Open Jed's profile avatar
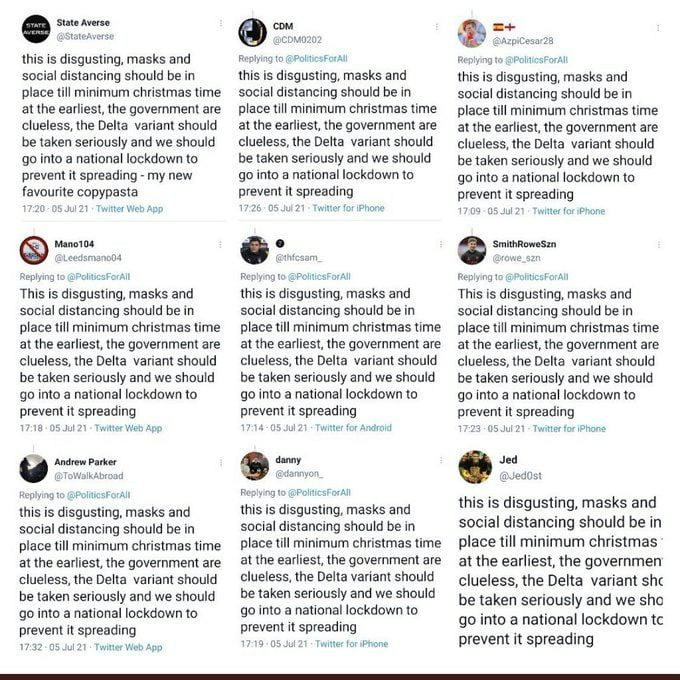 (474, 467)
